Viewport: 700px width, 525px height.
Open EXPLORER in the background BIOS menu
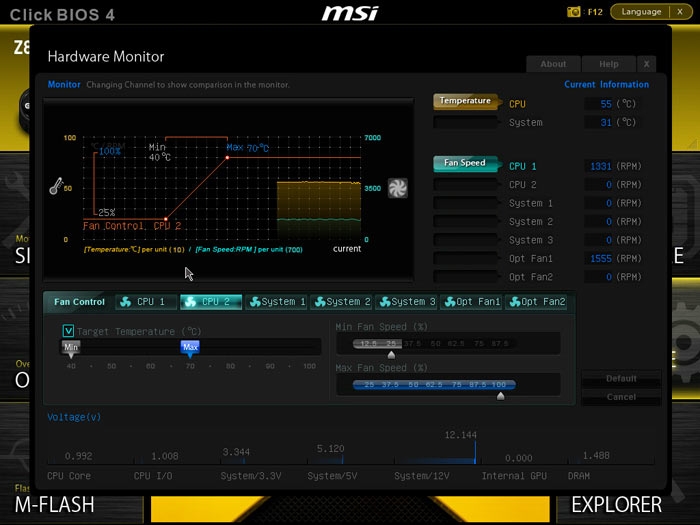point(617,505)
